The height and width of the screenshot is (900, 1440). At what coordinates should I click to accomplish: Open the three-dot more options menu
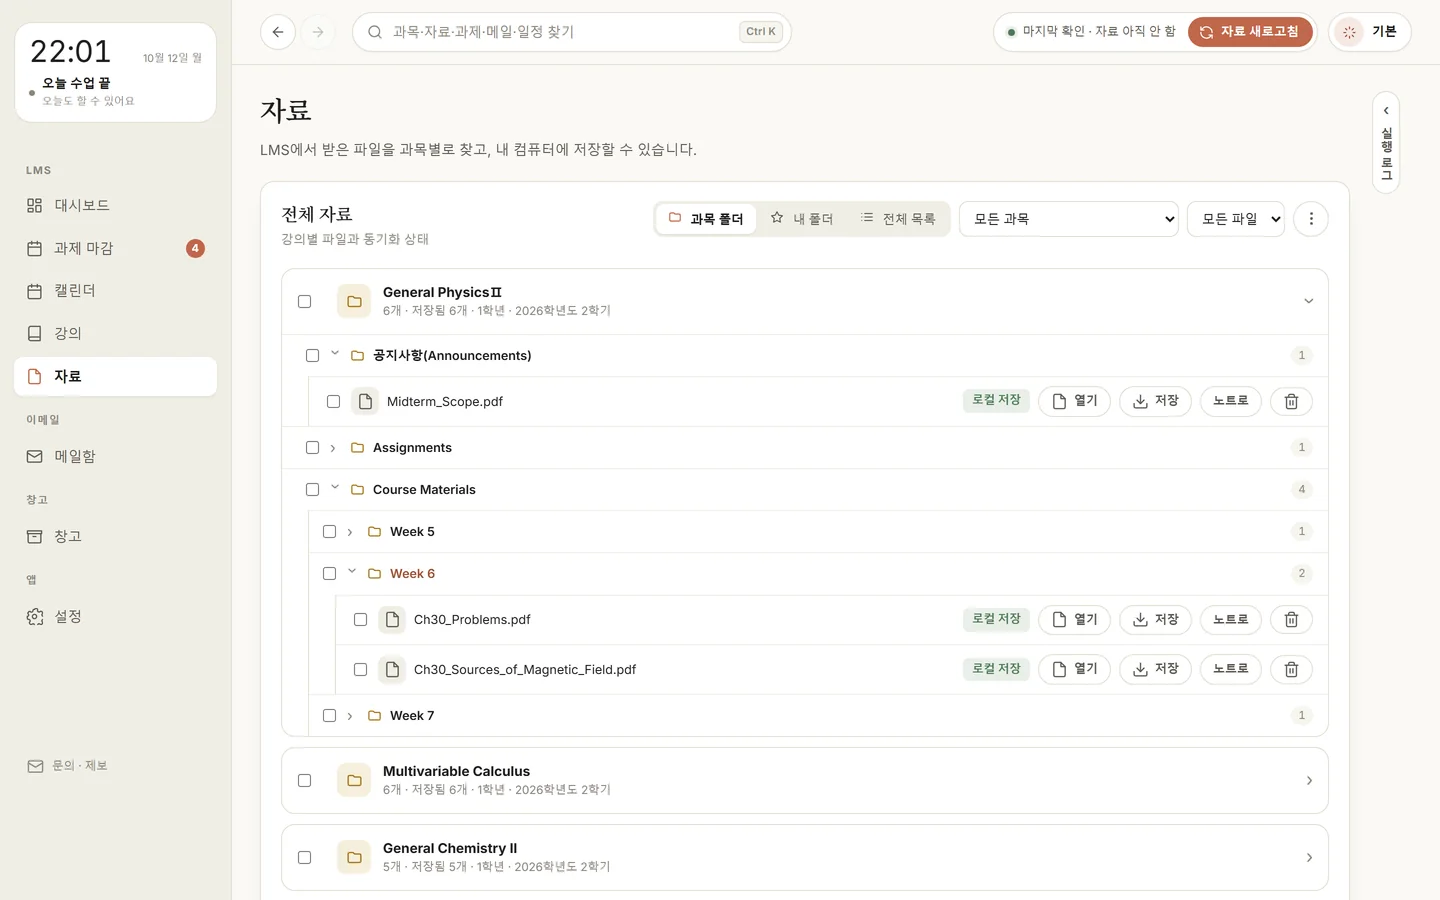[x=1311, y=219]
